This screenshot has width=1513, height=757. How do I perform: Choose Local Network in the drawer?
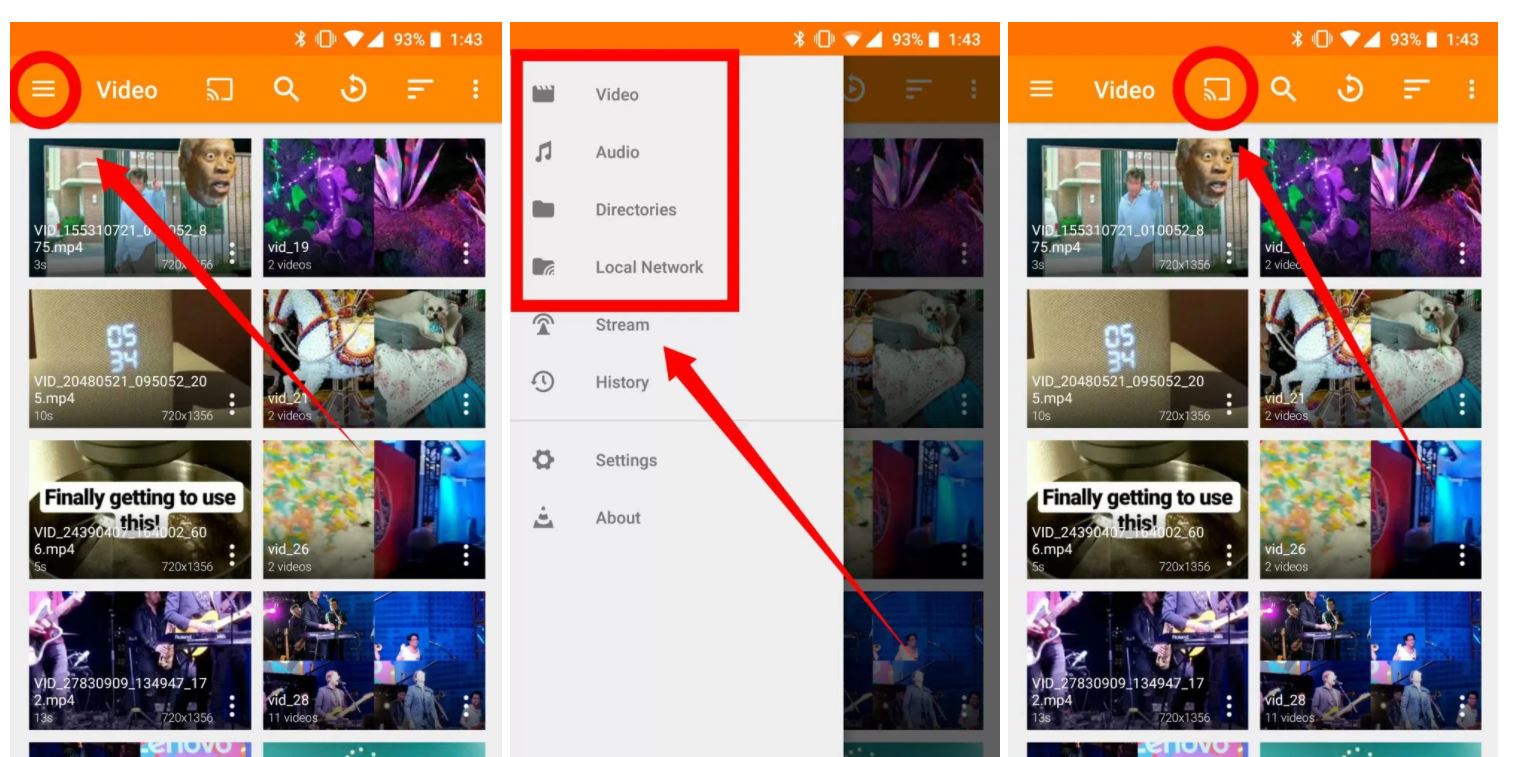pos(648,267)
